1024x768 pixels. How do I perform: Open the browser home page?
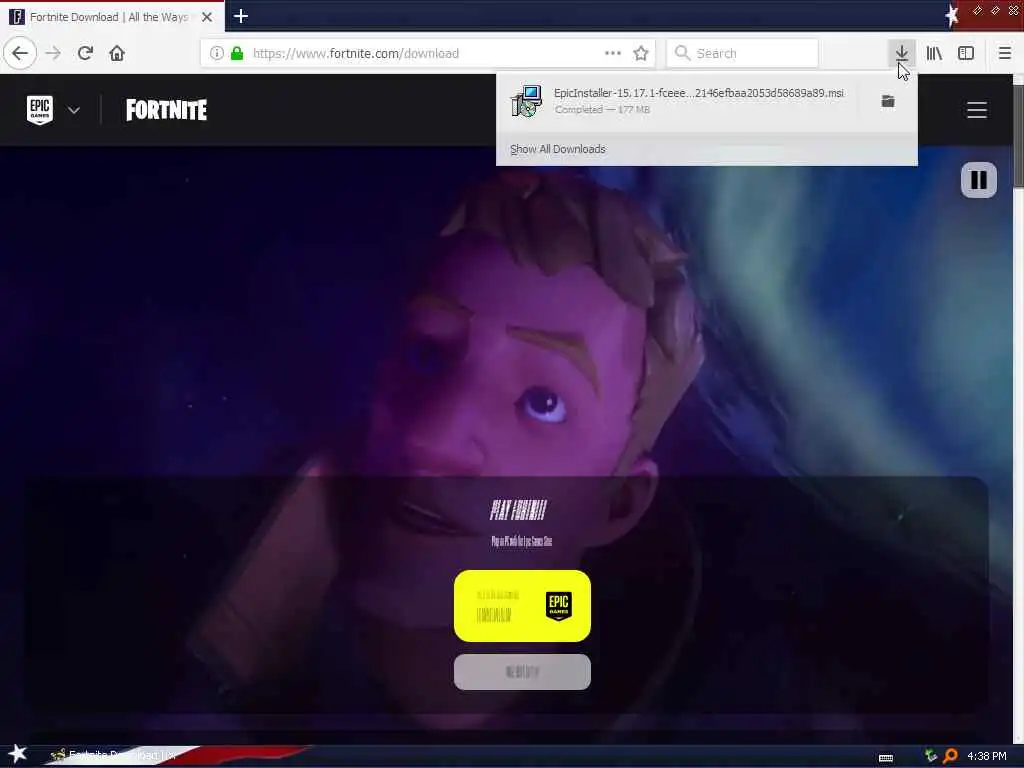pyautogui.click(x=117, y=53)
